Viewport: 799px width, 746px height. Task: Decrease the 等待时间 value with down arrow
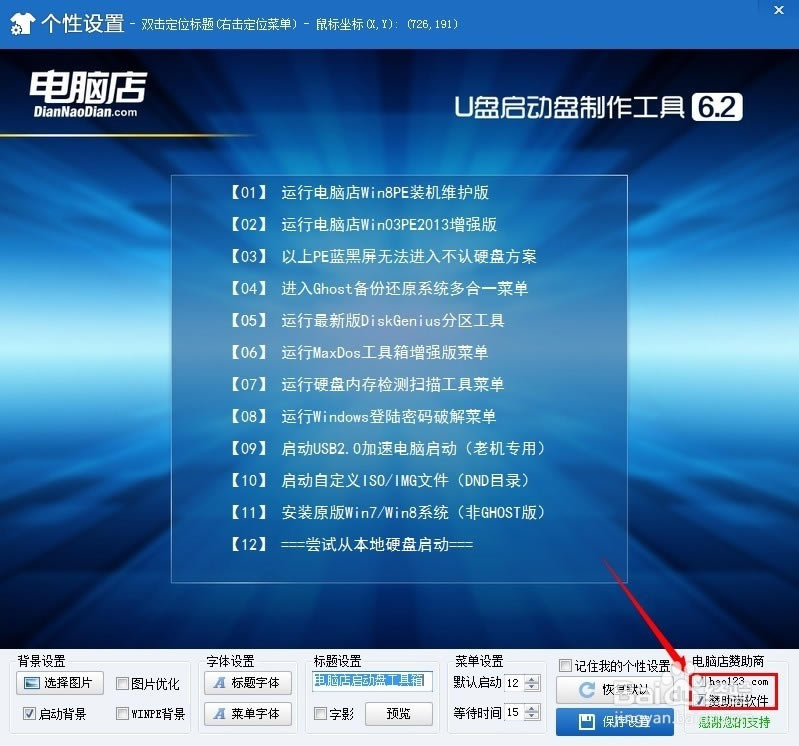532,717
